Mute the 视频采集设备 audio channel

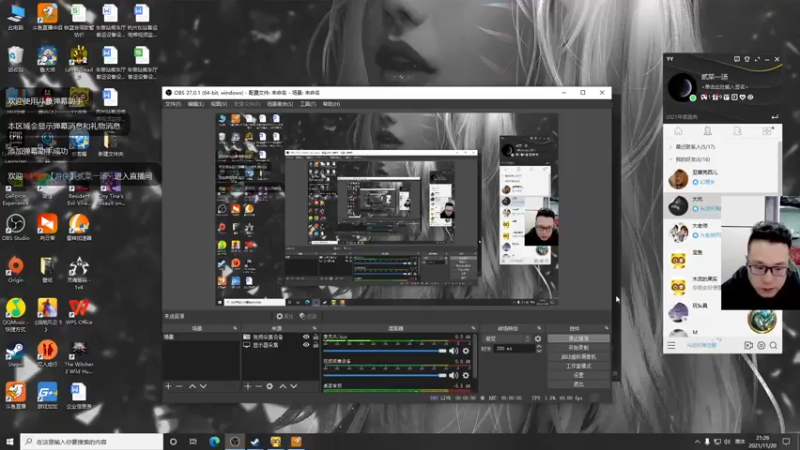(454, 376)
